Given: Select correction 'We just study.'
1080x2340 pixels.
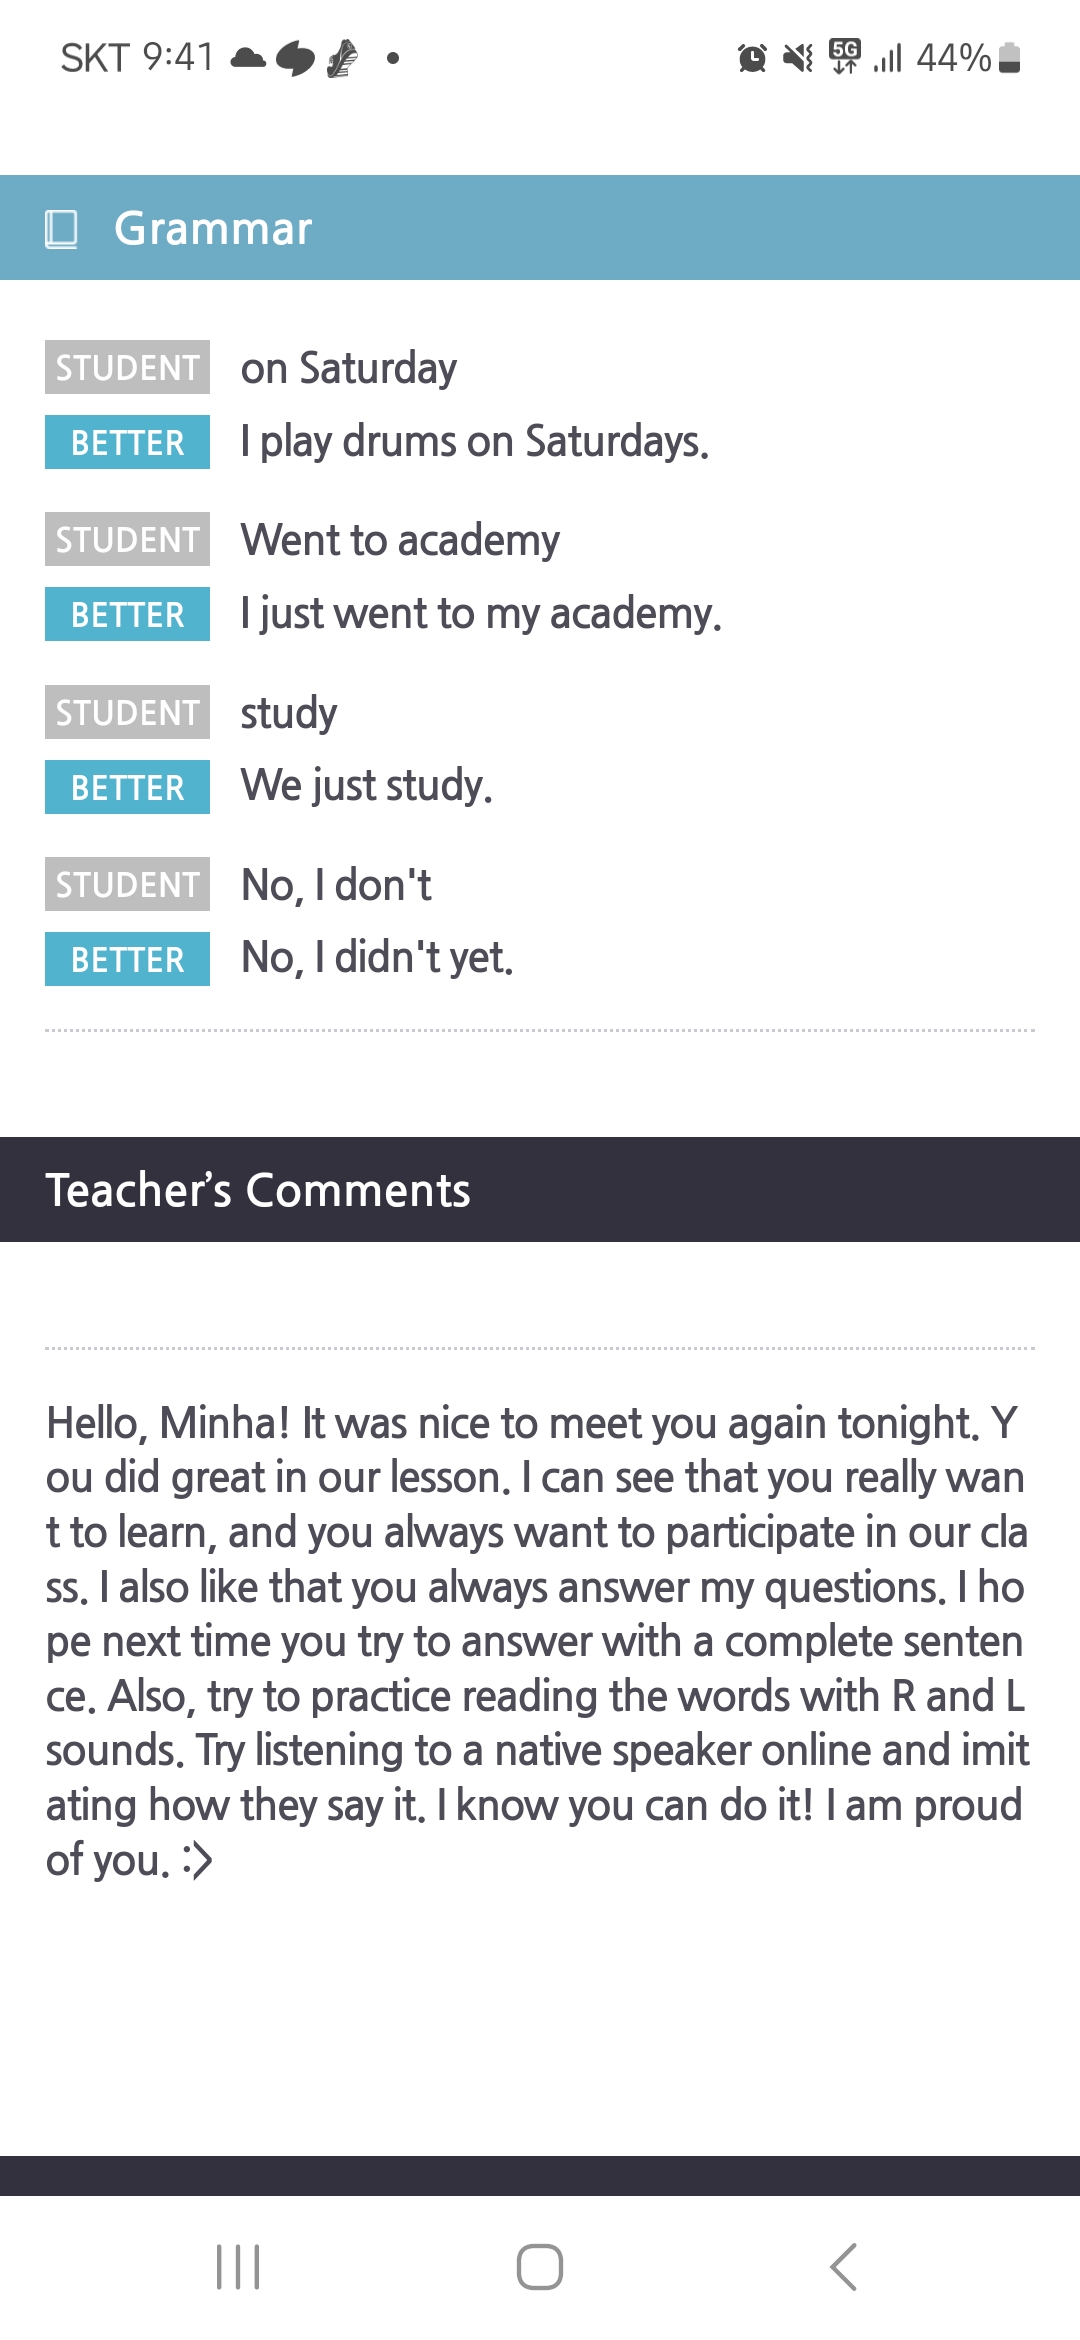Looking at the screenshot, I should [x=367, y=786].
